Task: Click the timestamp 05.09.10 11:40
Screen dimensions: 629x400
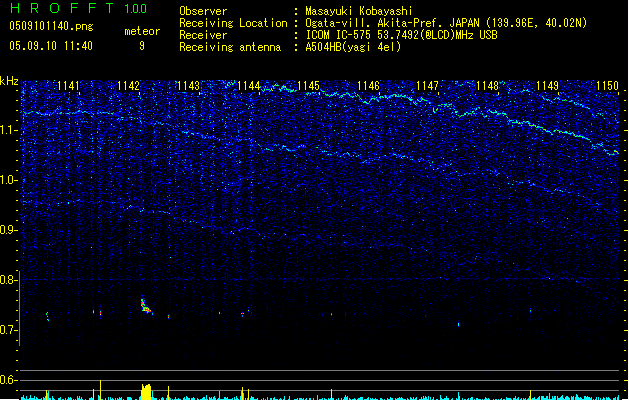Action: [51, 46]
